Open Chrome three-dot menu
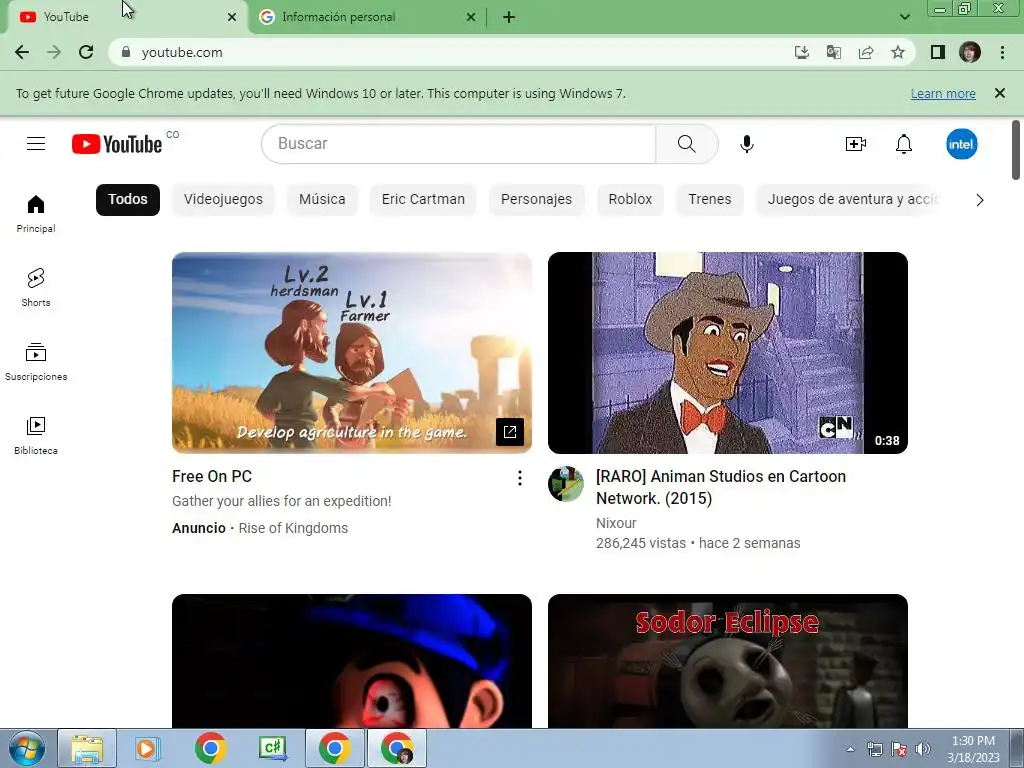The height and width of the screenshot is (768, 1024). (1002, 52)
